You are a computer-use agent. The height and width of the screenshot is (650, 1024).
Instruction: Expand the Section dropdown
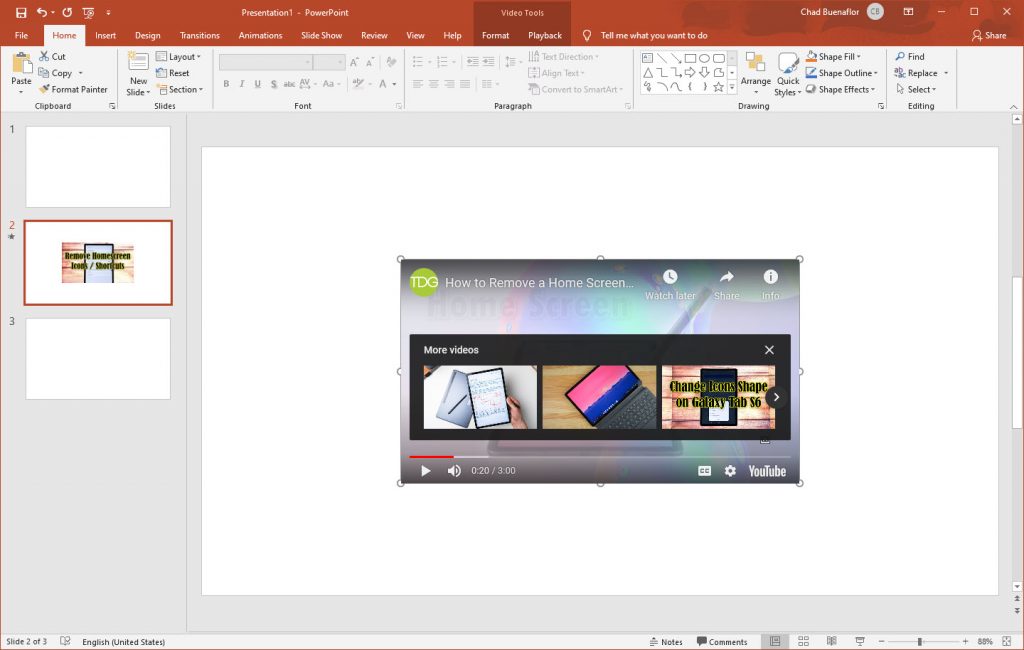pyautogui.click(x=180, y=89)
